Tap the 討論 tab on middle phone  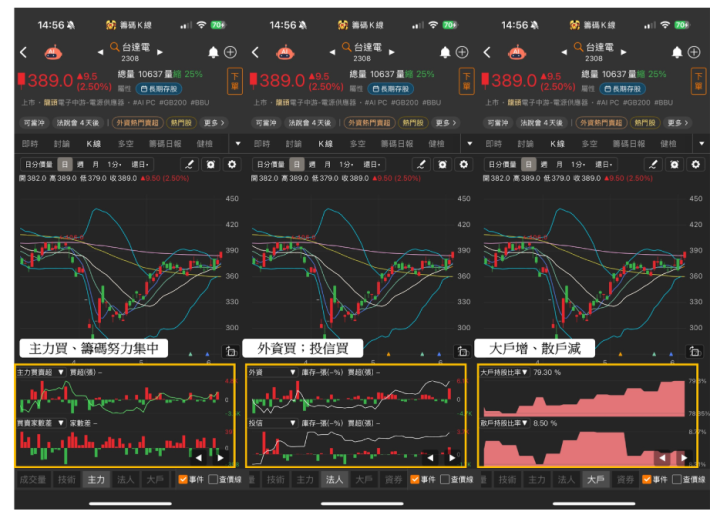pyautogui.click(x=293, y=144)
